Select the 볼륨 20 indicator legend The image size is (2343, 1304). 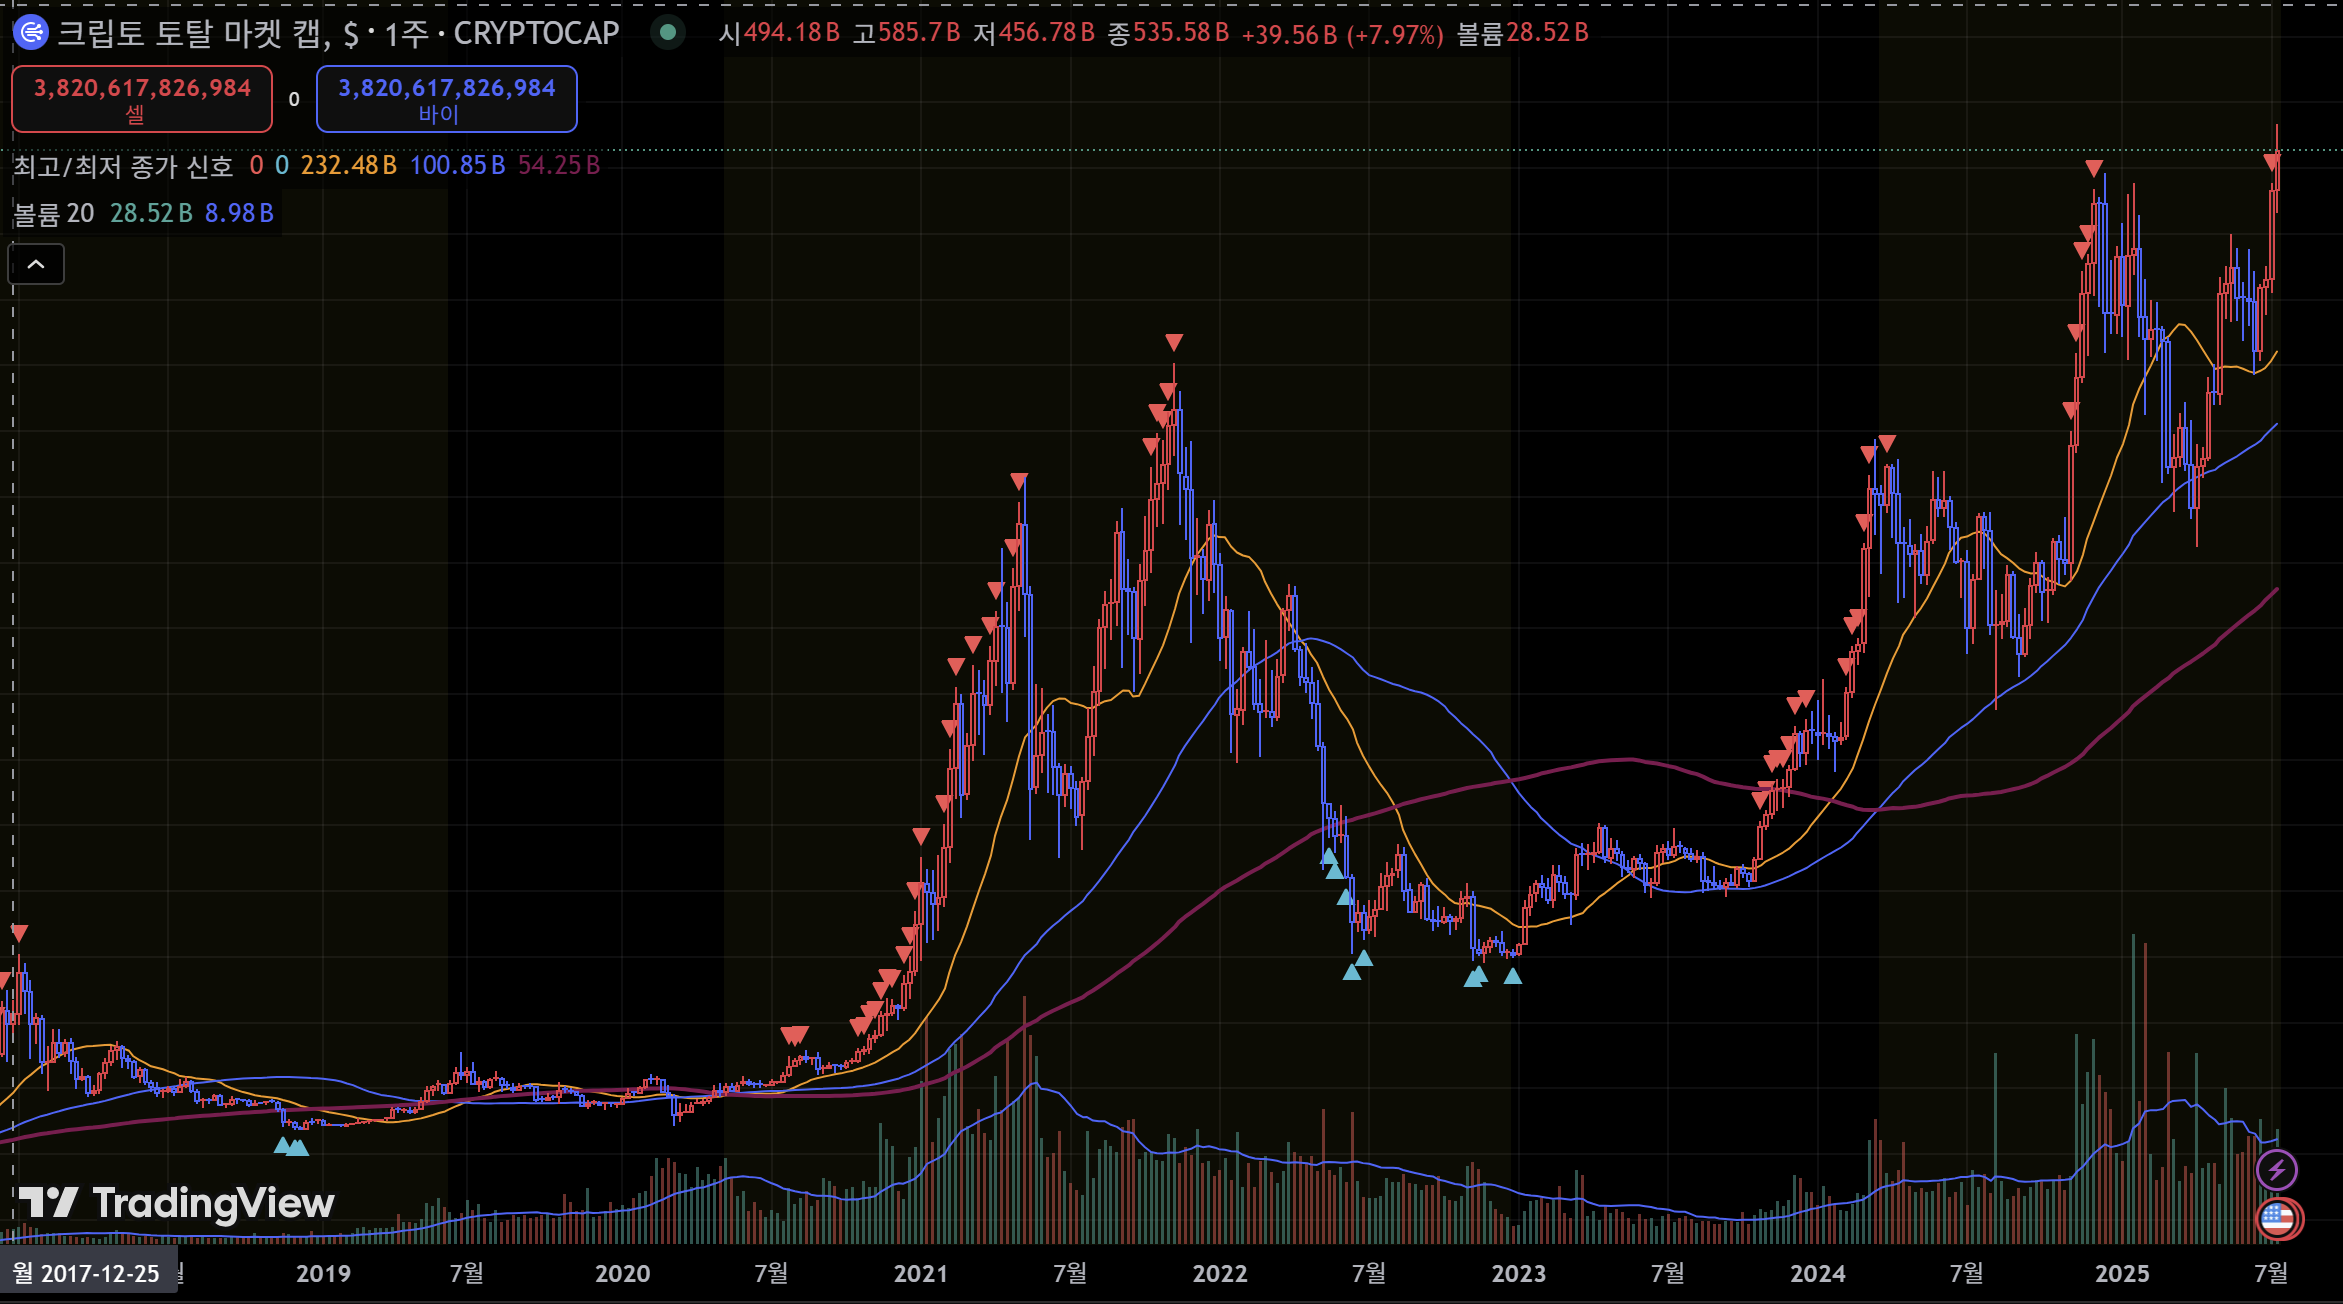(x=53, y=213)
